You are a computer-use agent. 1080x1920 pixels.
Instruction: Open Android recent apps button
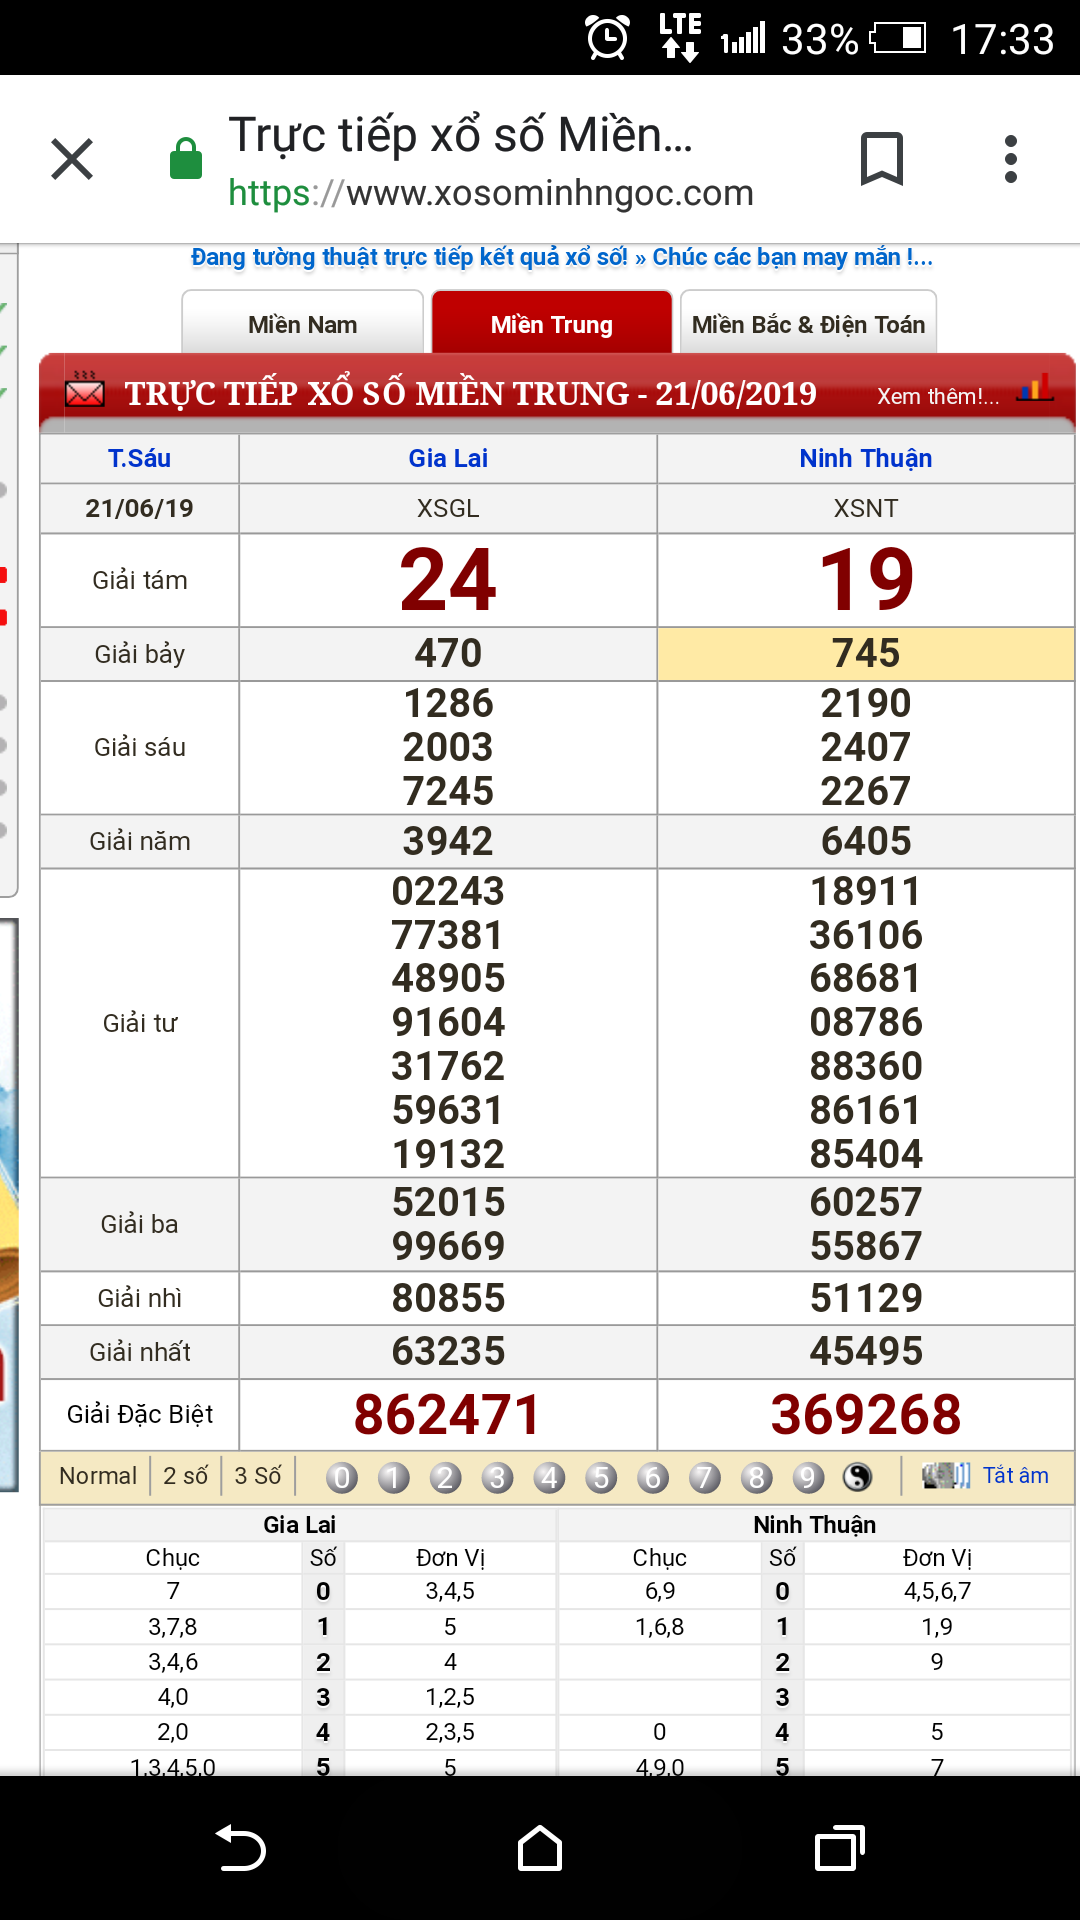point(840,1848)
